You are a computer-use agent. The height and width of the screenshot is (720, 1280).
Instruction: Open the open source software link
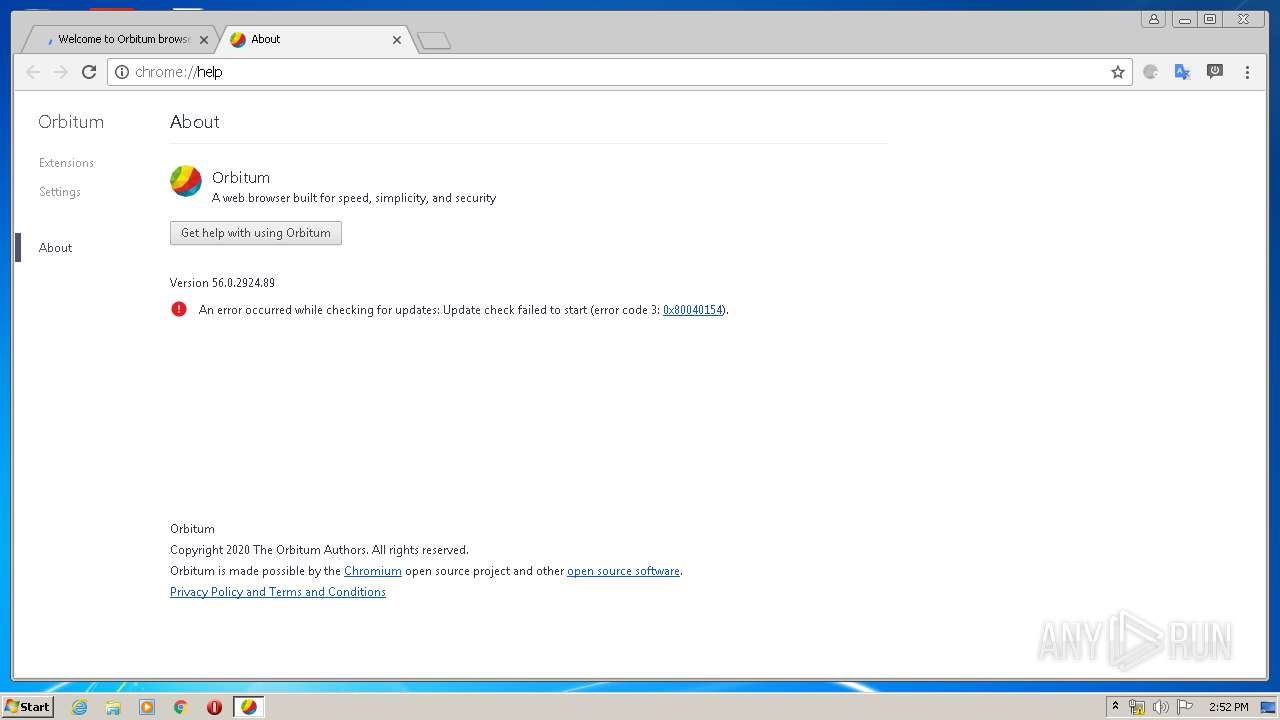pos(623,571)
